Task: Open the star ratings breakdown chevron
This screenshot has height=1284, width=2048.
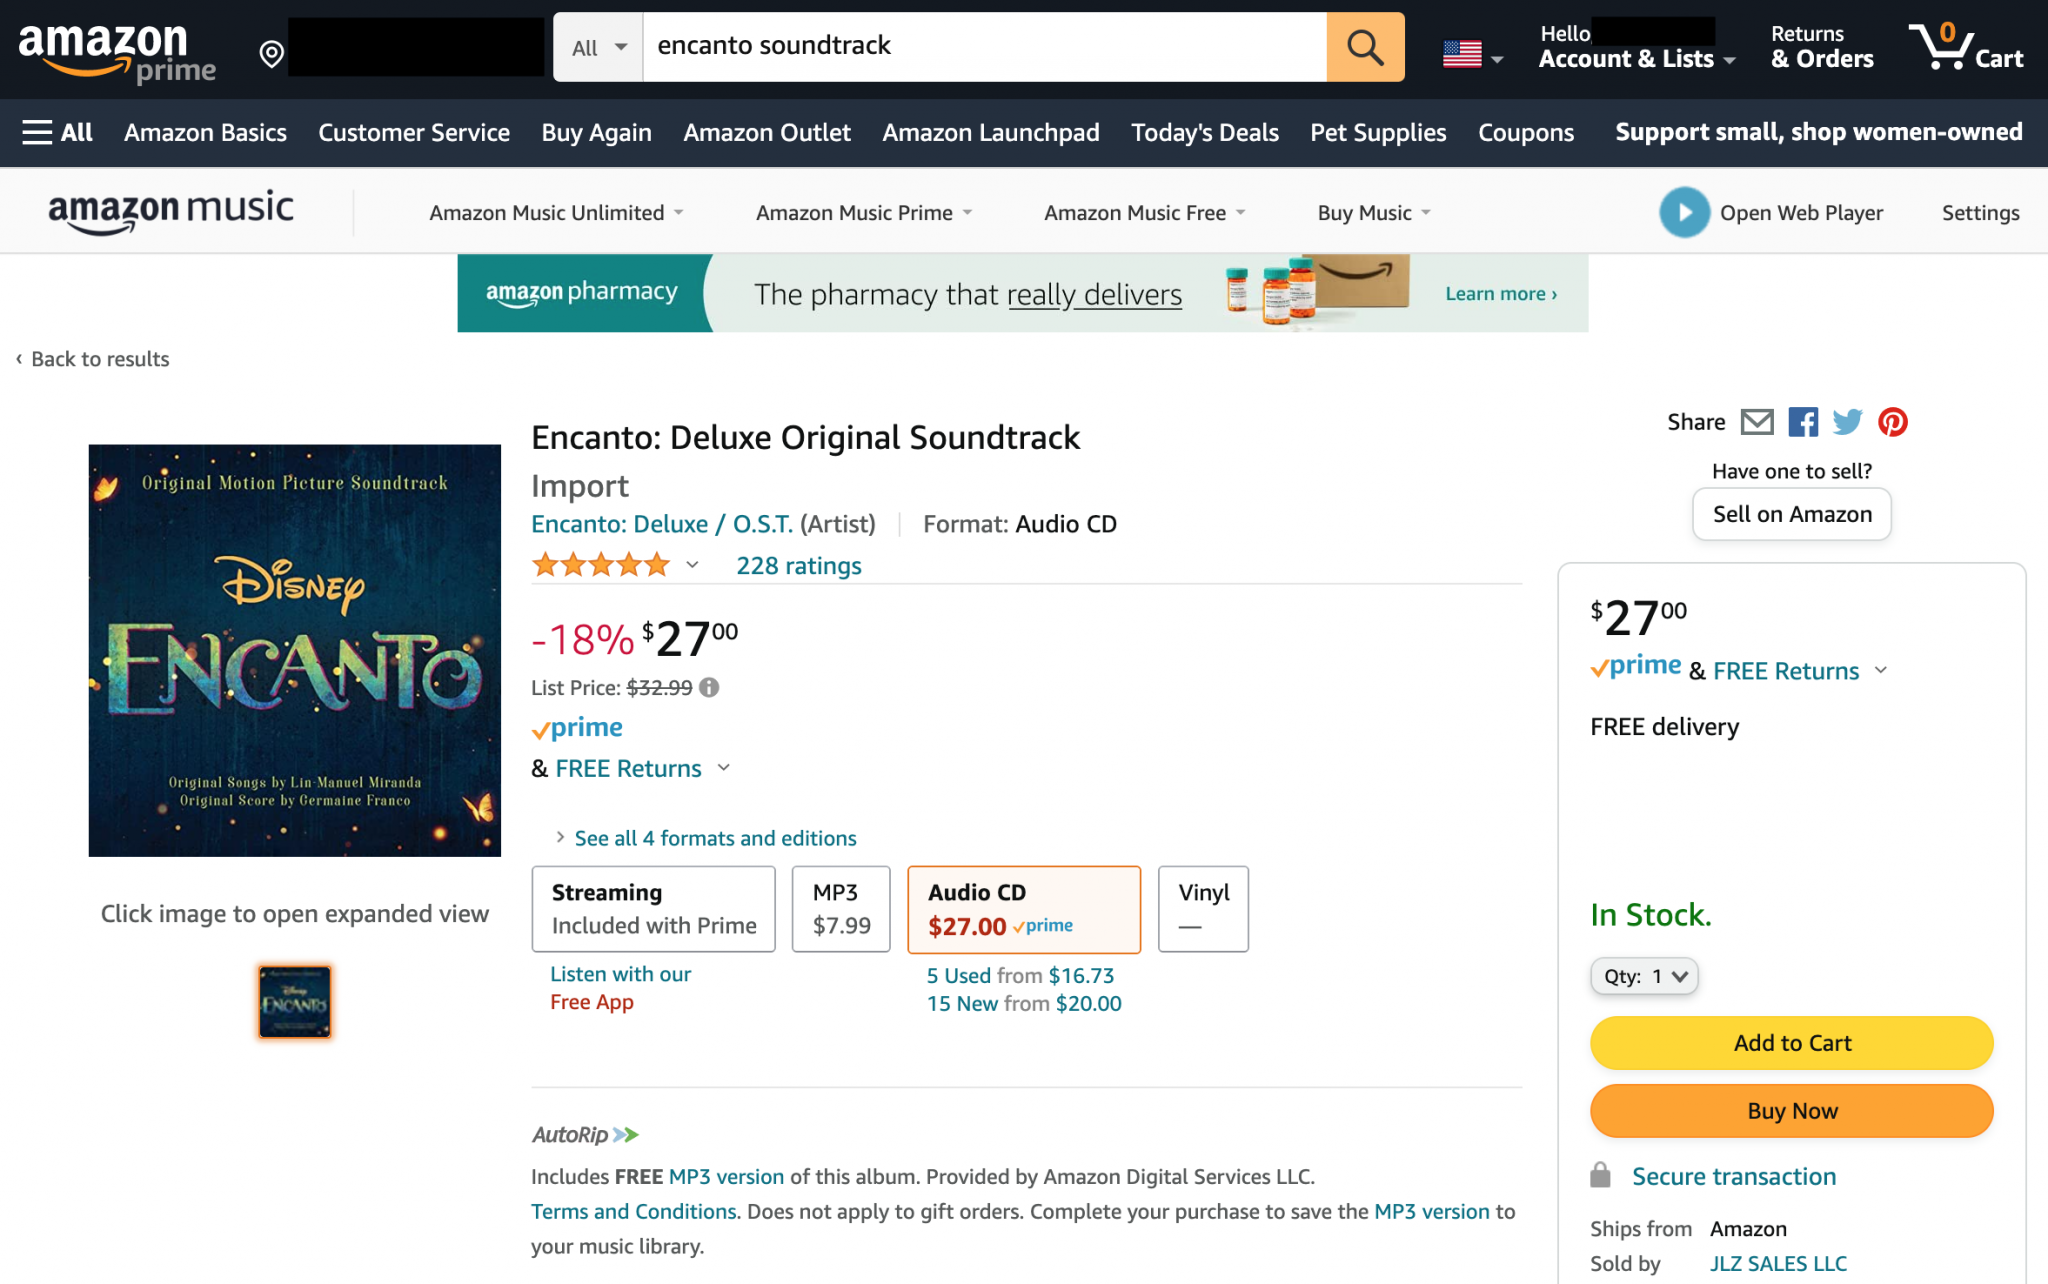Action: [692, 565]
